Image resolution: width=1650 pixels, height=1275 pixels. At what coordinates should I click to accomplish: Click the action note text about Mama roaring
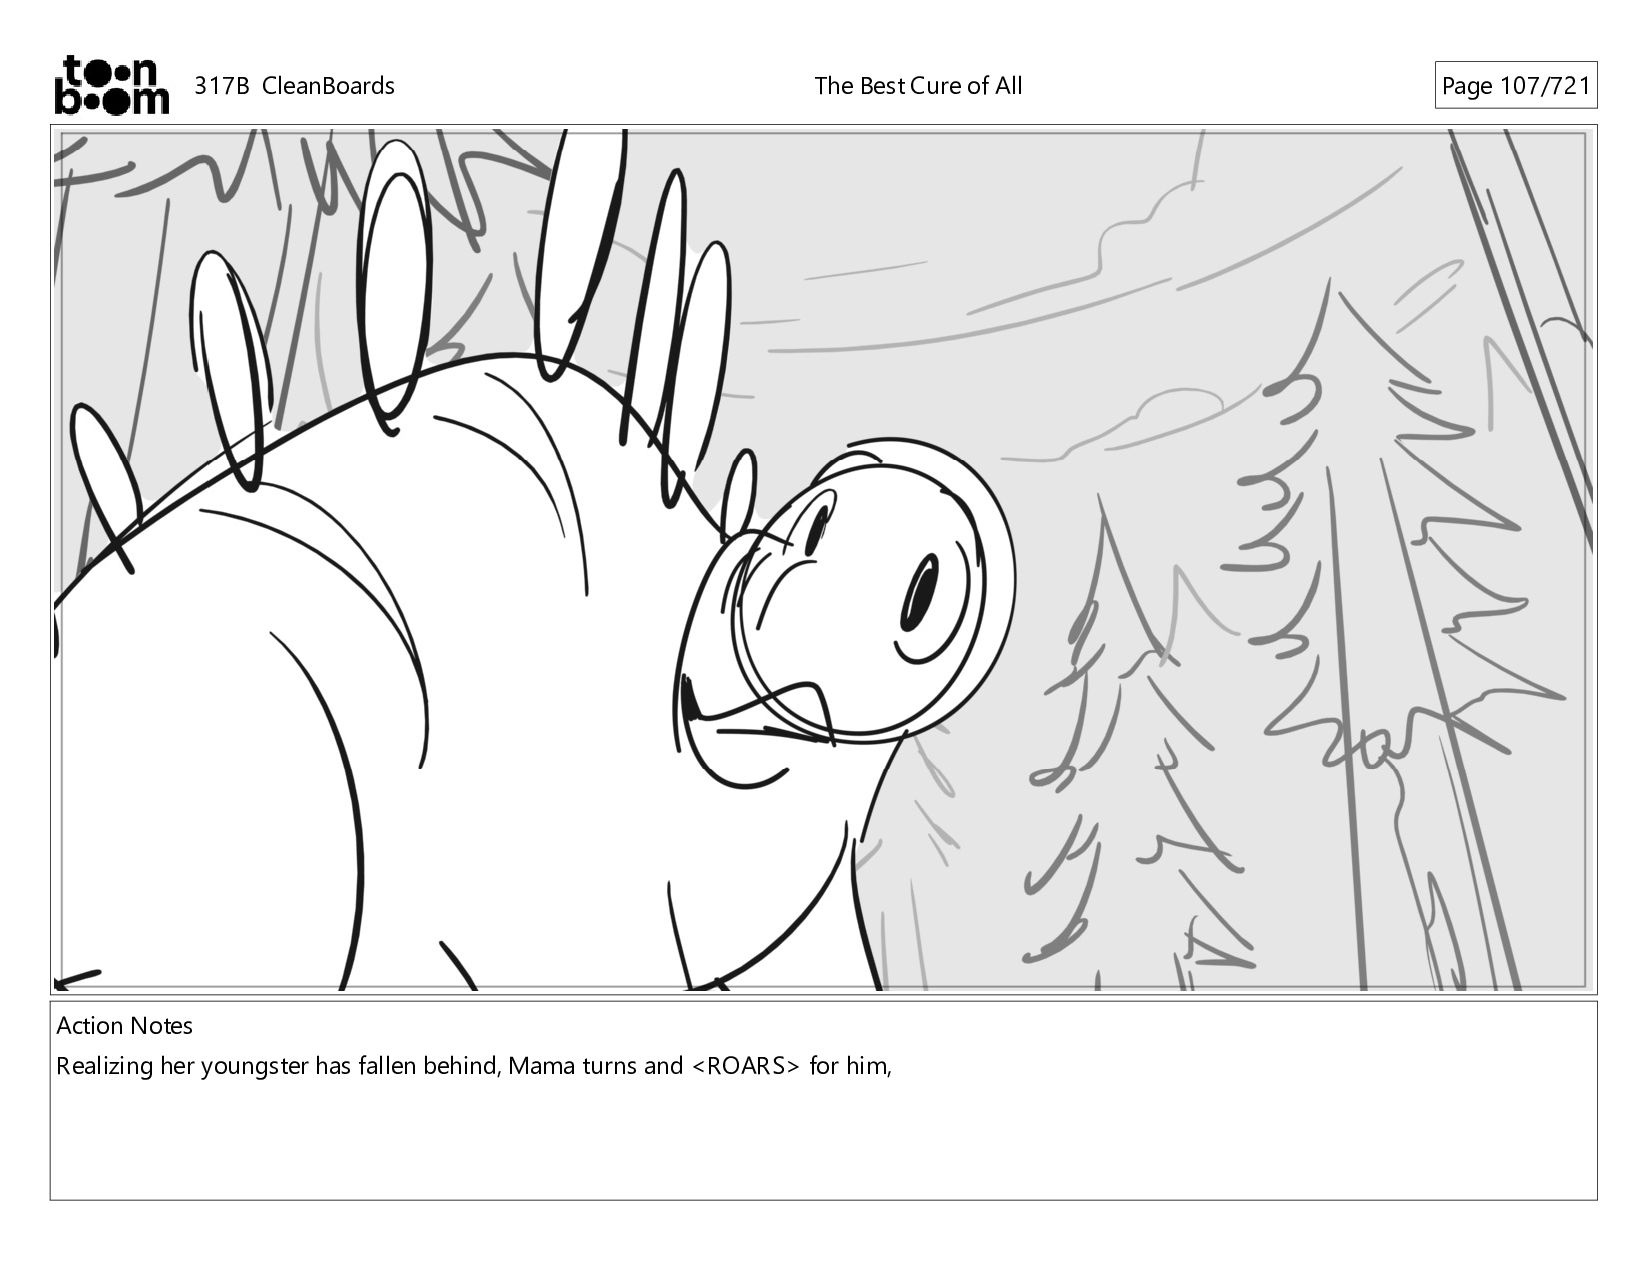[473, 1066]
